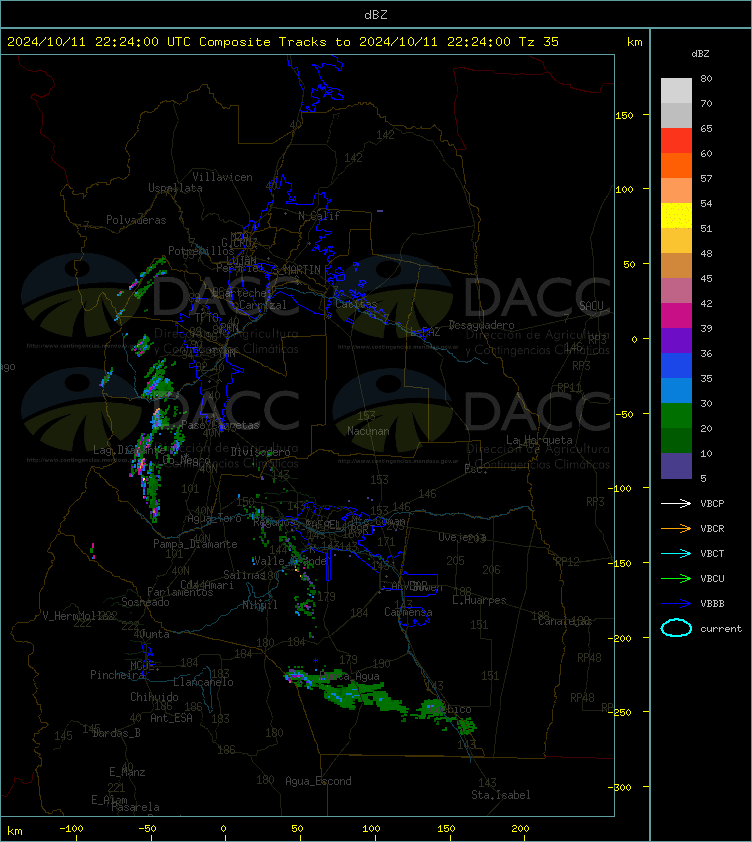Click the 'Llancanelo' map label
The height and width of the screenshot is (842, 752).
click(x=203, y=682)
